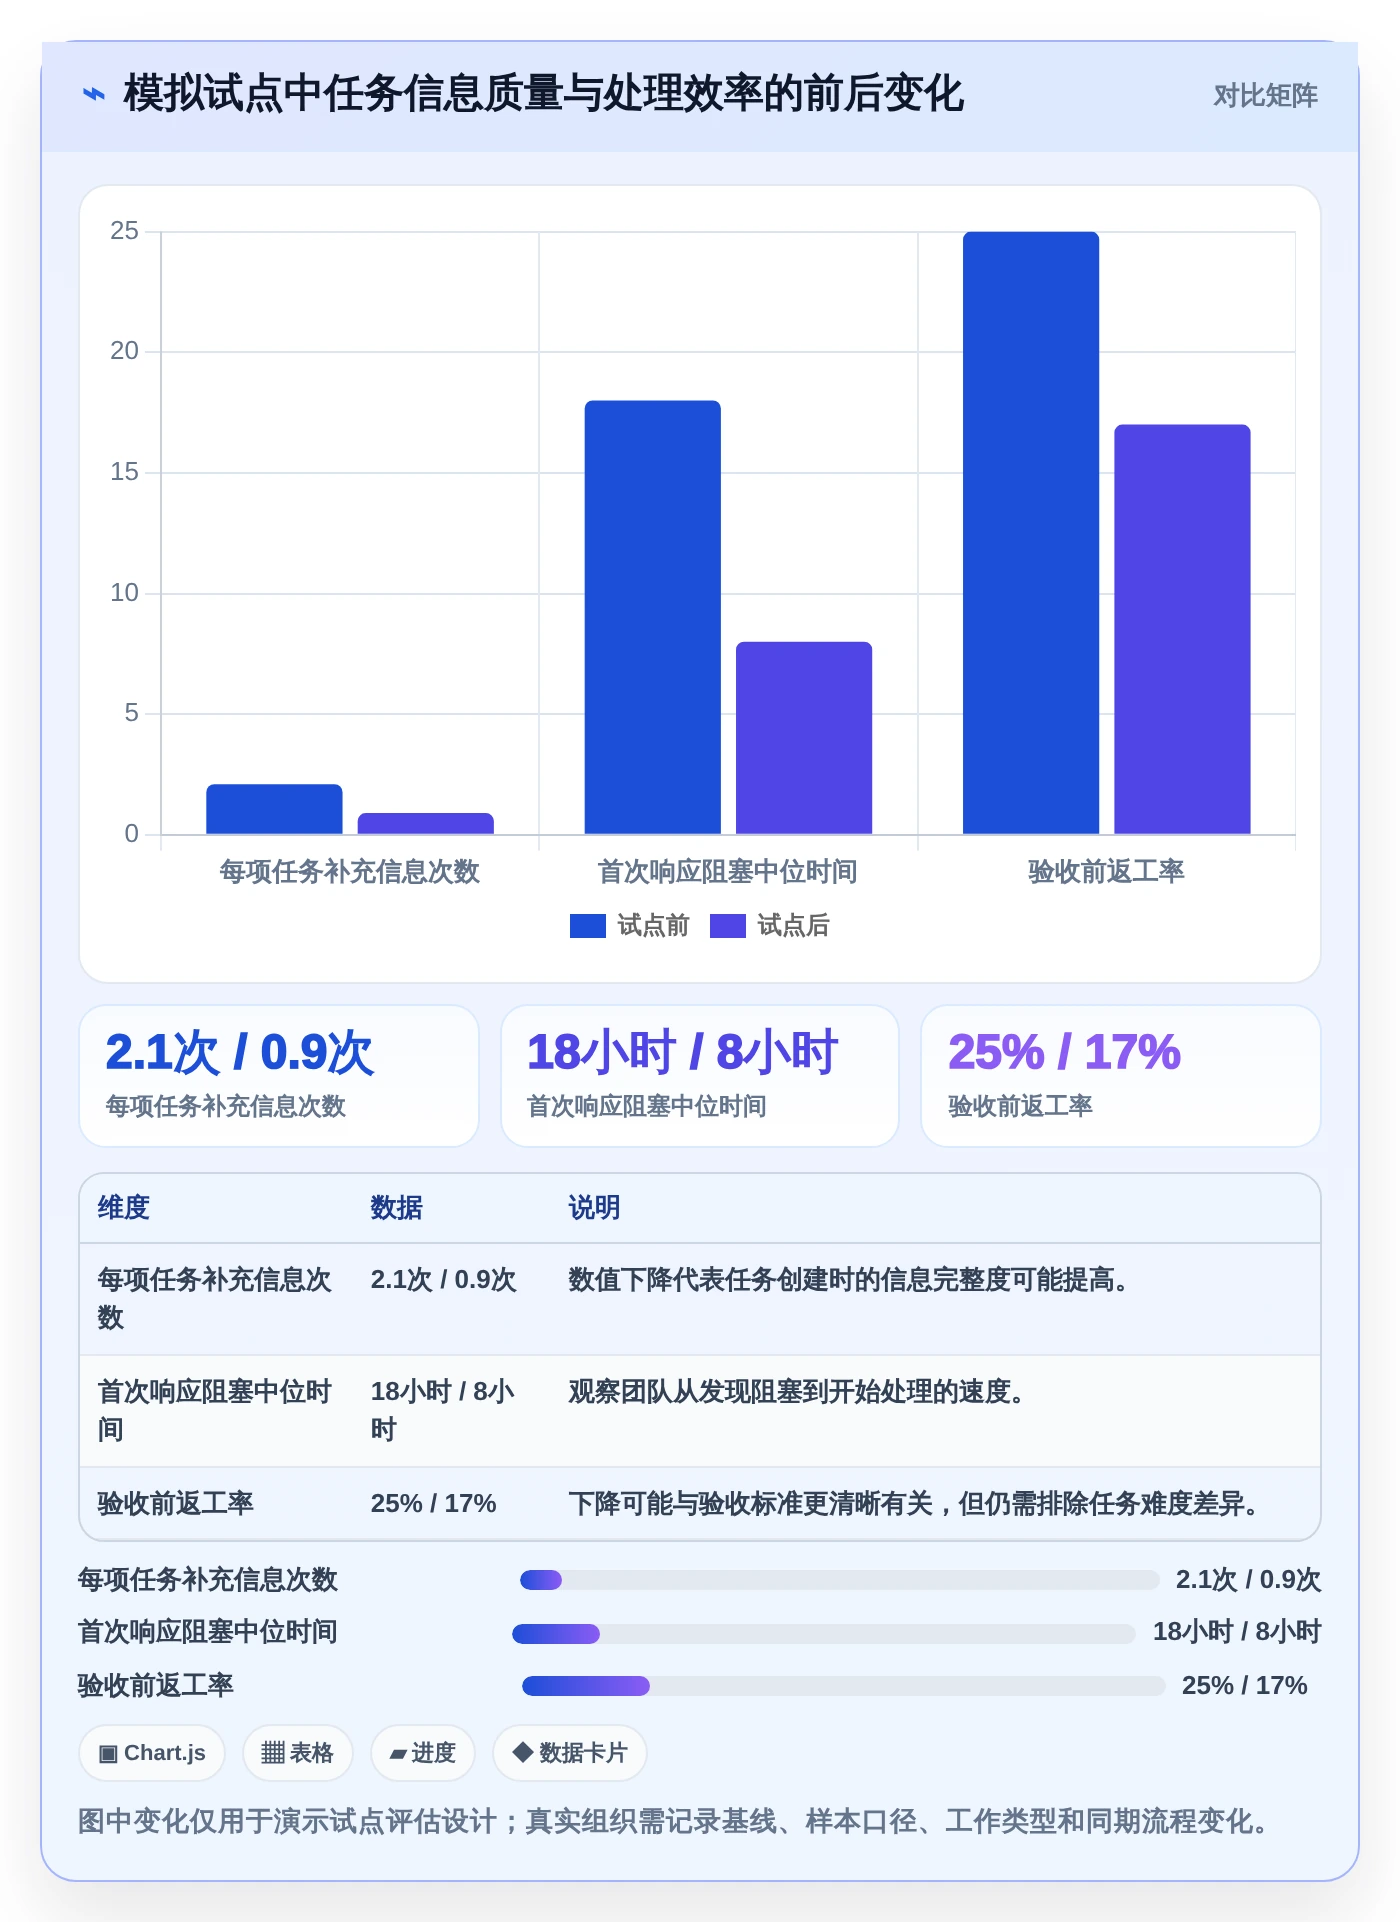Click the 维度 column header
This screenshot has height=1922, width=1400.
tap(124, 1208)
